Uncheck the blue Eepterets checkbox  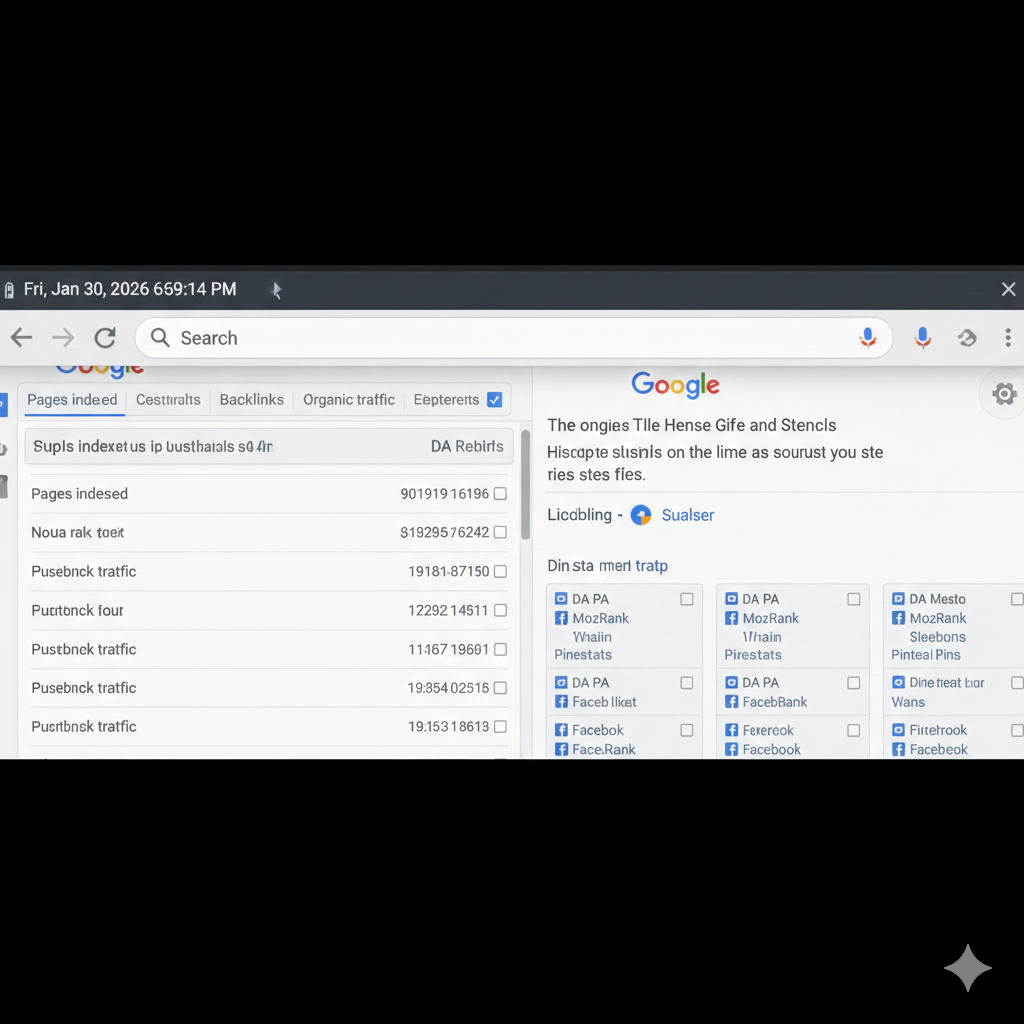click(494, 399)
